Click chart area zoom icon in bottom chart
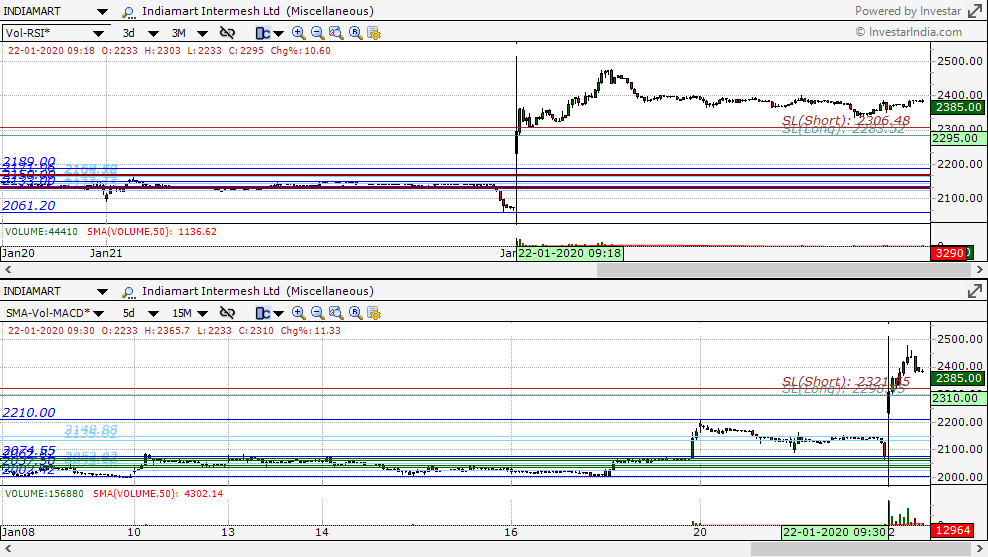The image size is (988, 557). [336, 313]
